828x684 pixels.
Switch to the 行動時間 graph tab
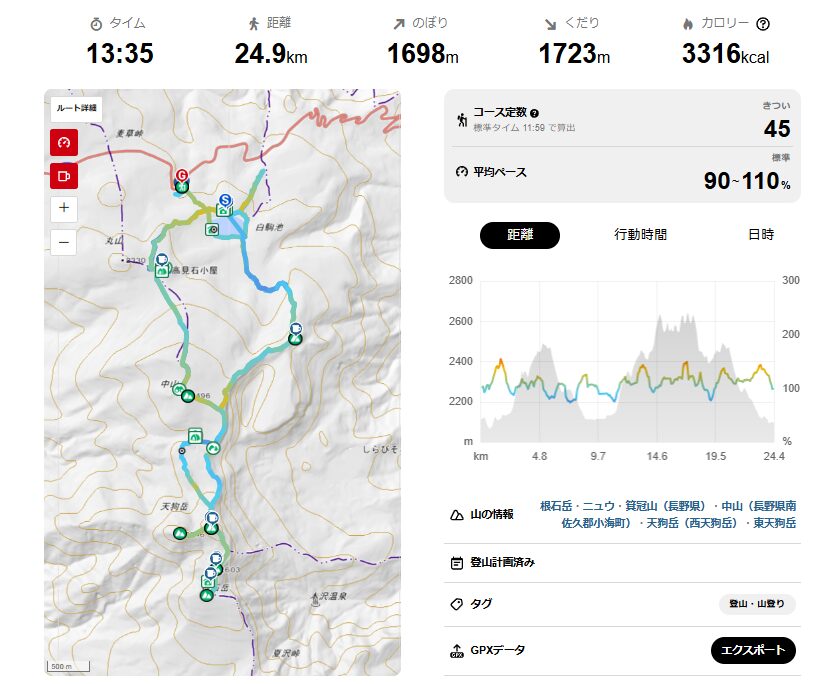pos(640,235)
